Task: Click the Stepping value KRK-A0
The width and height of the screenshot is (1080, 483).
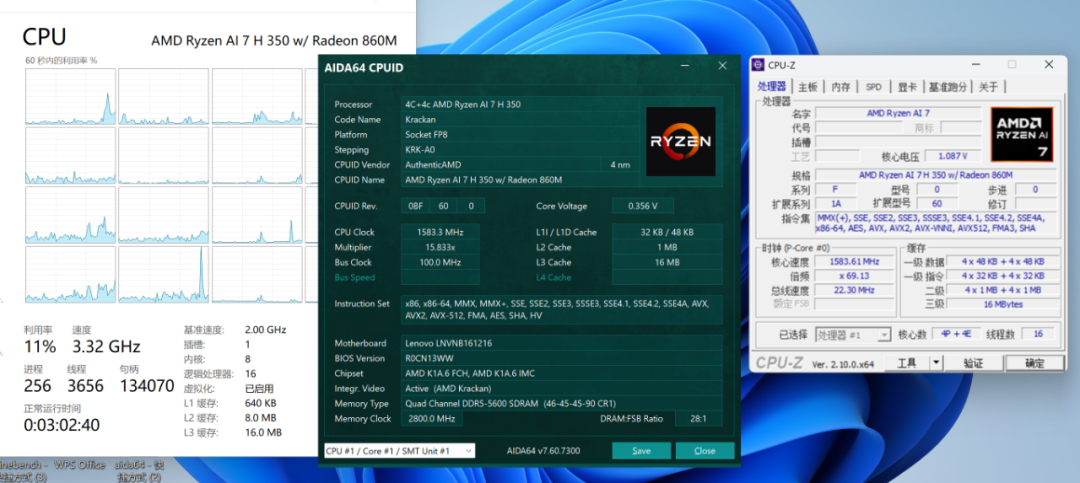Action: [521, 150]
